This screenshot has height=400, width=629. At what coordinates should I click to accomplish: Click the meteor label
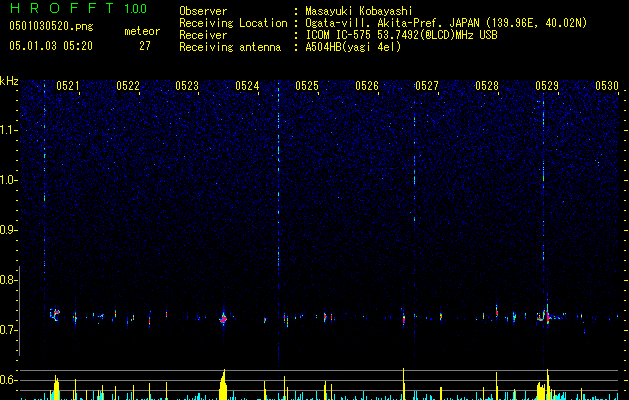(x=142, y=31)
